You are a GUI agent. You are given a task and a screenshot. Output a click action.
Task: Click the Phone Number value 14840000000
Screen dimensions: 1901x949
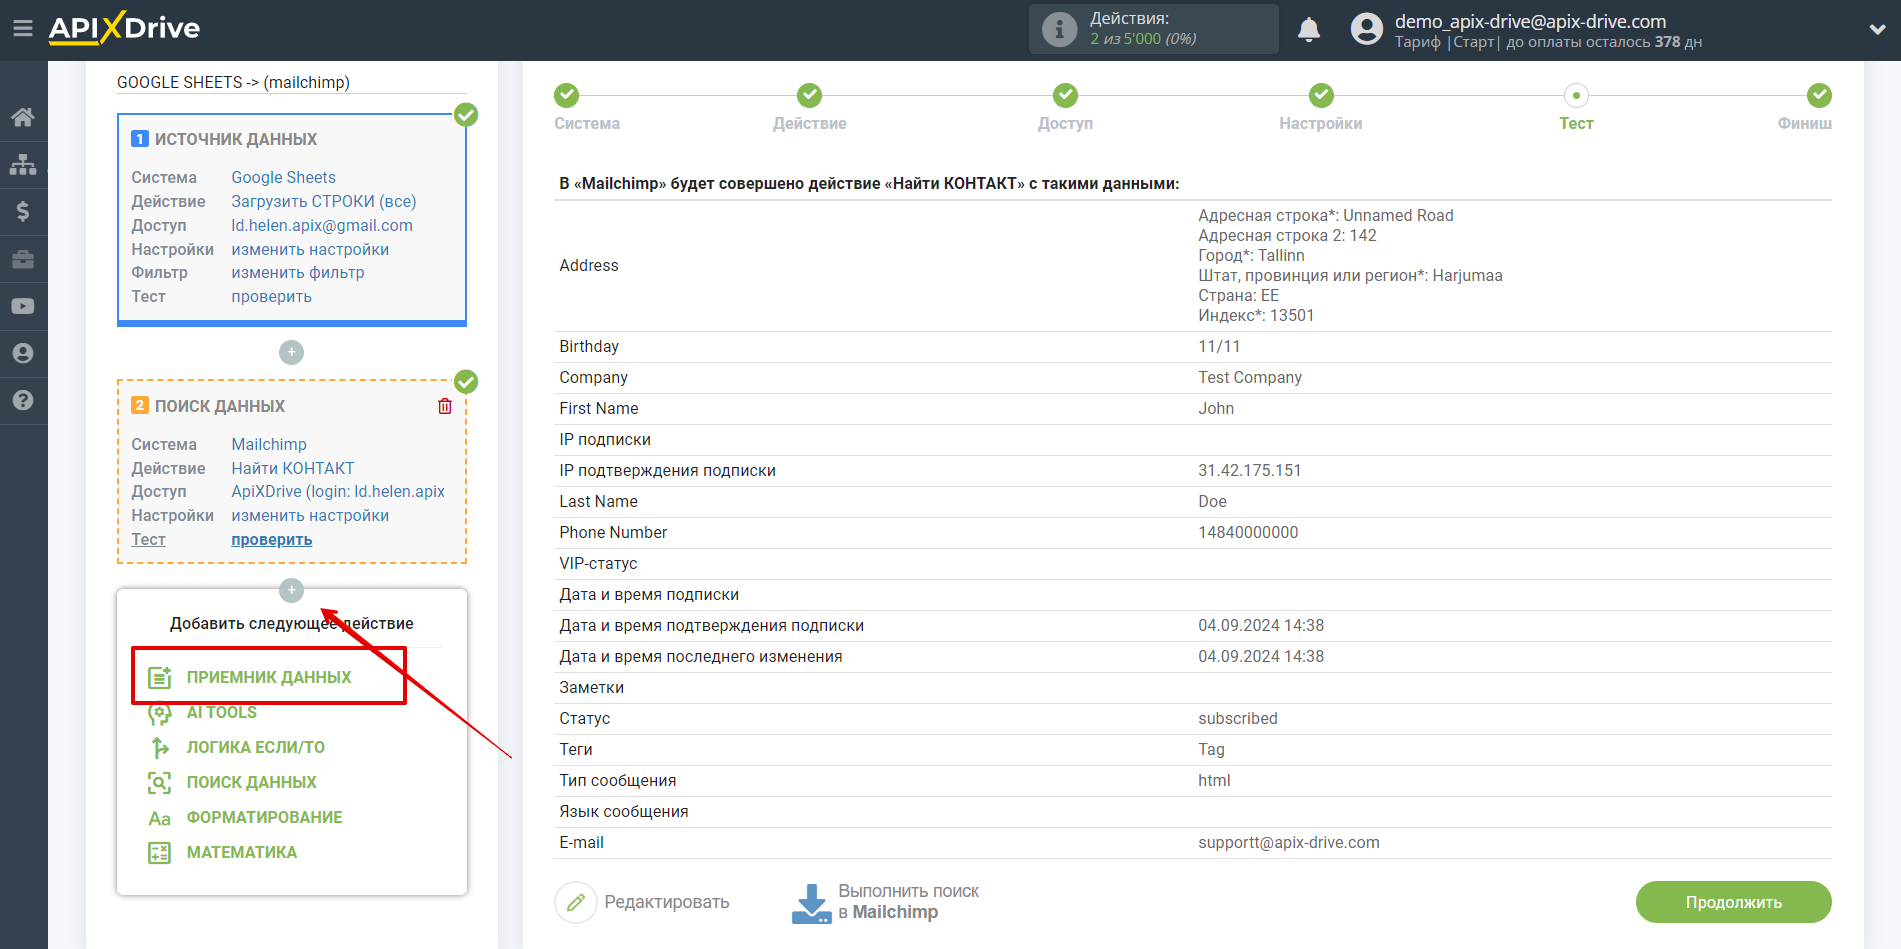(x=1248, y=532)
